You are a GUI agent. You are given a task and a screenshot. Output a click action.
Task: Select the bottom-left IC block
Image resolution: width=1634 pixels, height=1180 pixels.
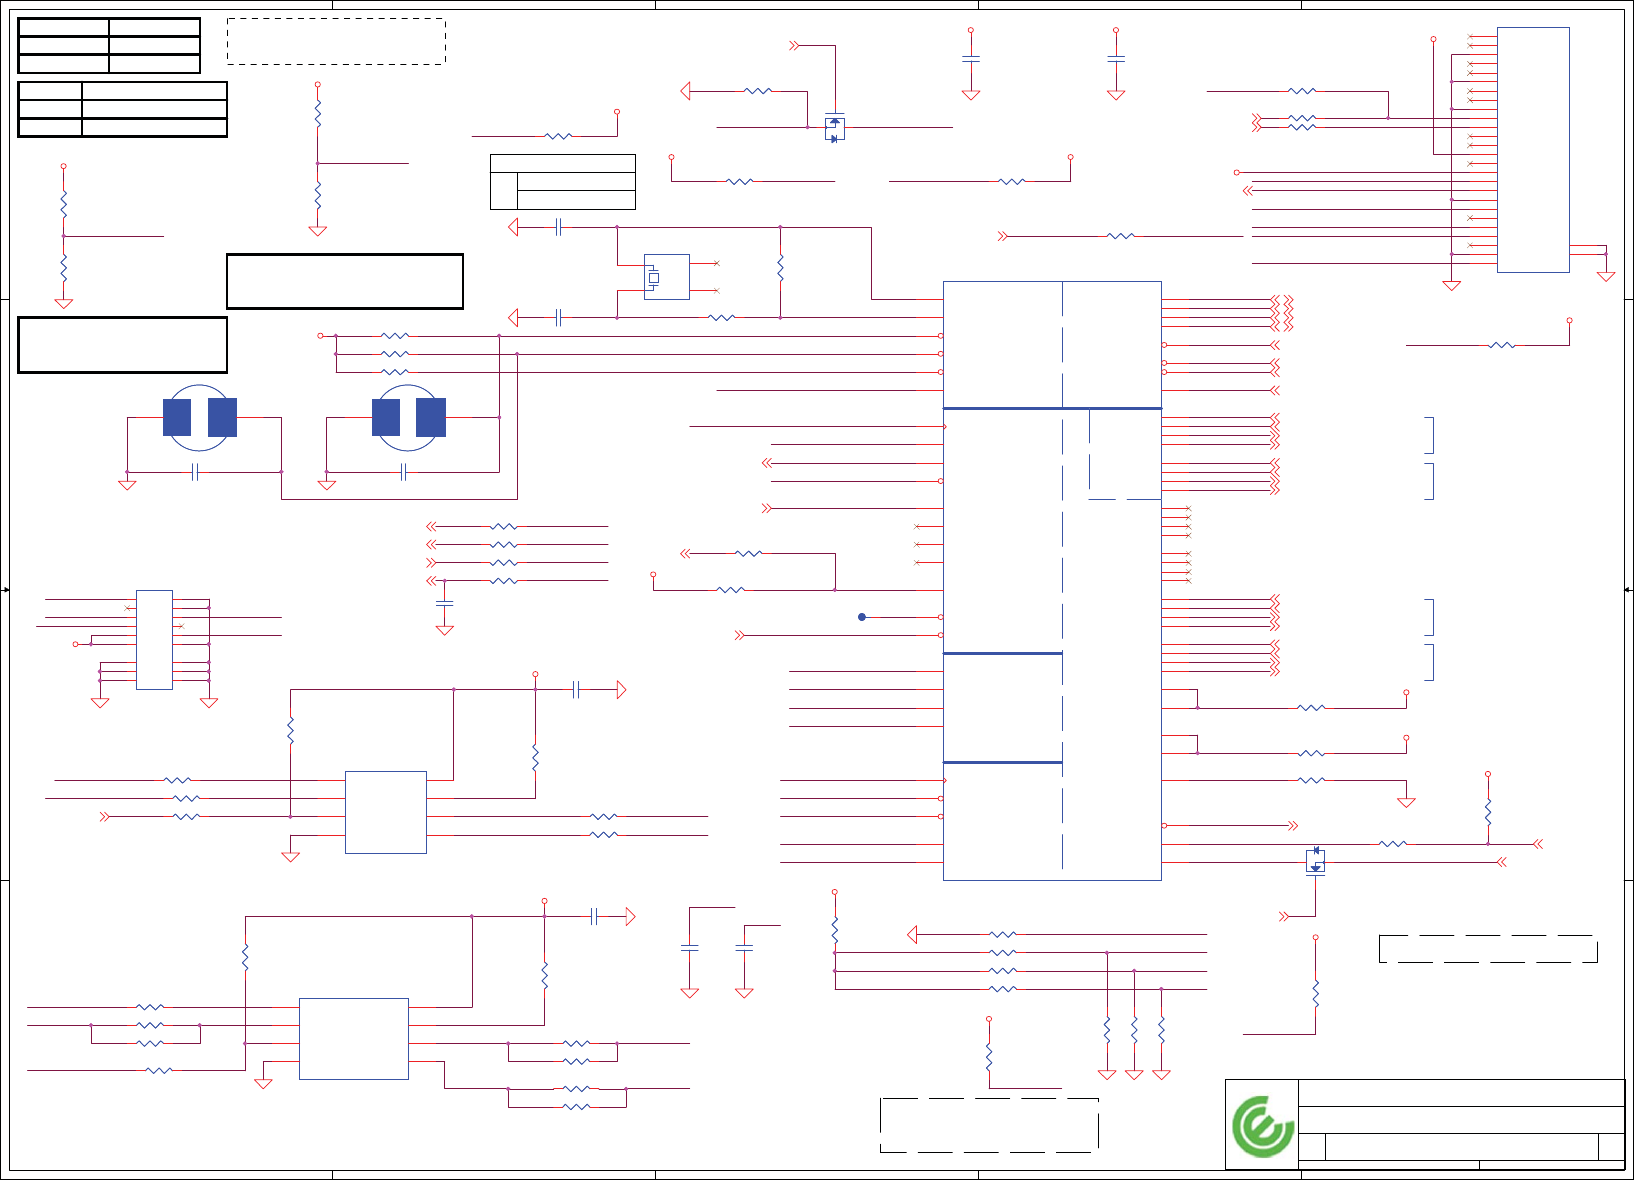pos(354,1039)
